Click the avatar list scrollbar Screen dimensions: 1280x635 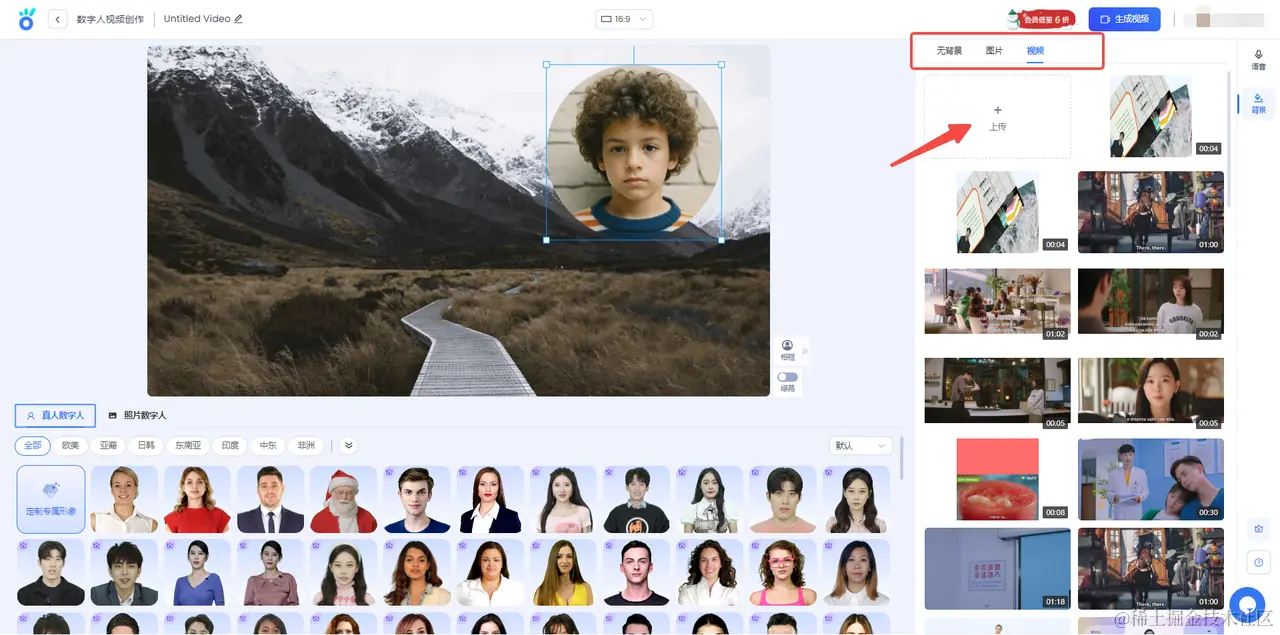click(x=902, y=458)
